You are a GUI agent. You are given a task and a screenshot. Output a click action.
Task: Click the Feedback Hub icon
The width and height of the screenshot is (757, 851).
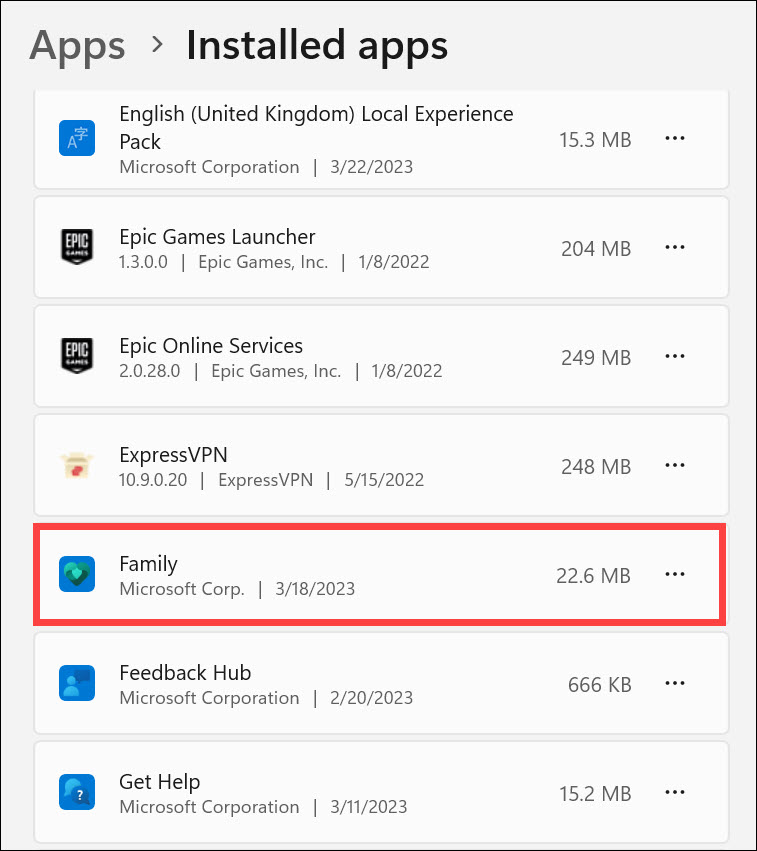pyautogui.click(x=77, y=683)
